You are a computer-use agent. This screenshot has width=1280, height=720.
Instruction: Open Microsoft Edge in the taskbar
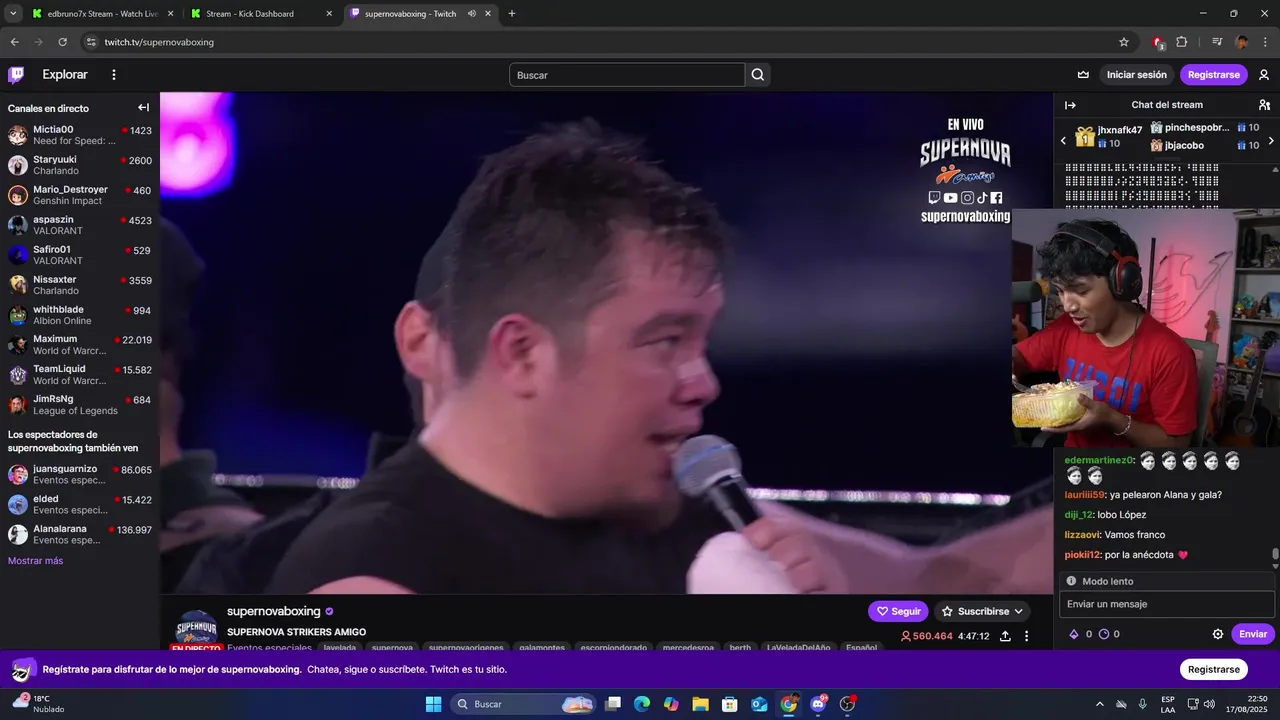point(642,704)
